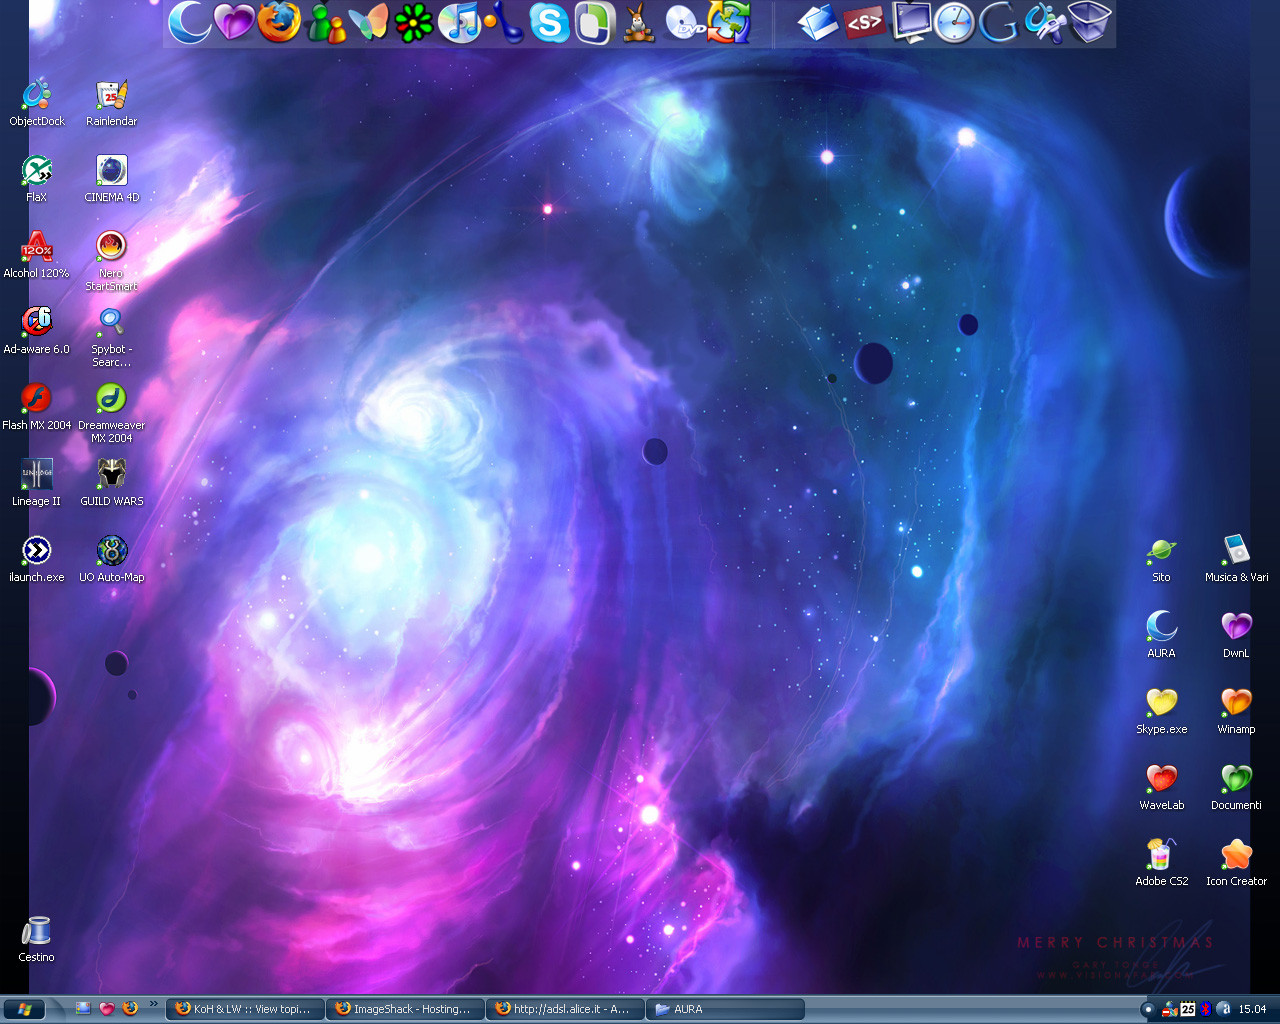This screenshot has height=1024, width=1280.
Task: Click the round 'a' tray icon
Action: 1224,1009
